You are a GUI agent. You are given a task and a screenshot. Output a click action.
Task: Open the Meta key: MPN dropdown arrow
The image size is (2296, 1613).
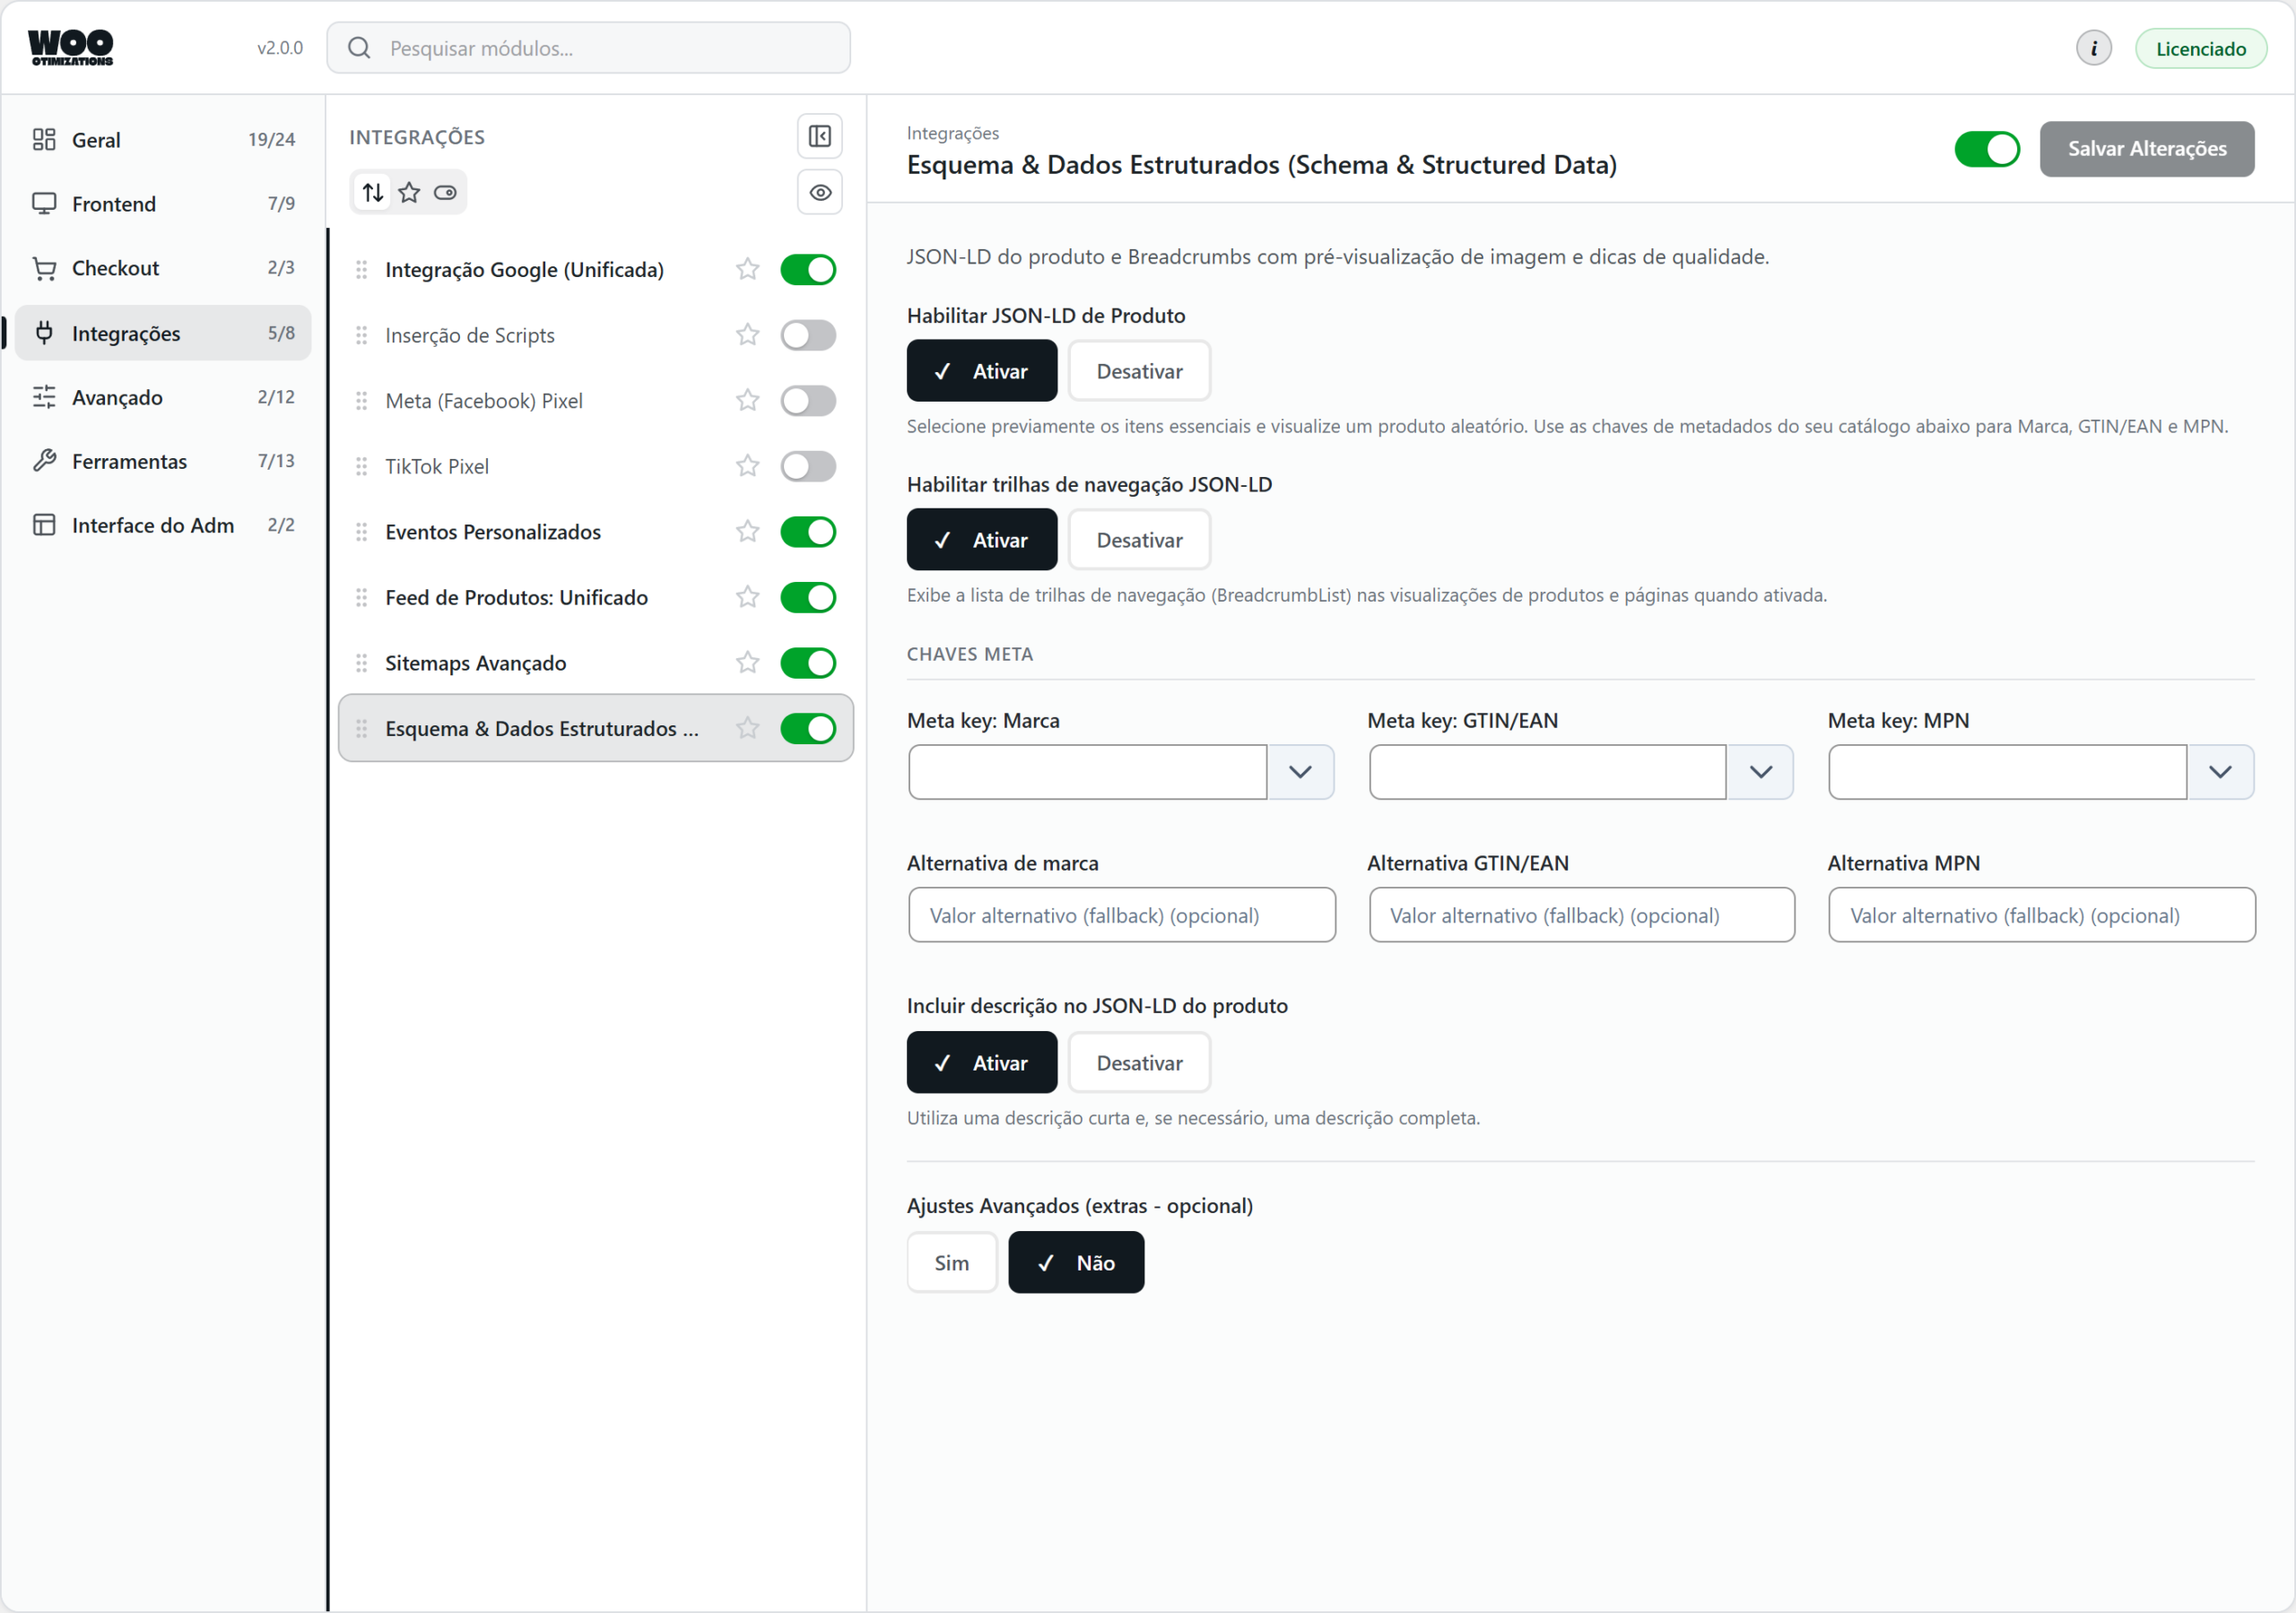tap(2220, 772)
